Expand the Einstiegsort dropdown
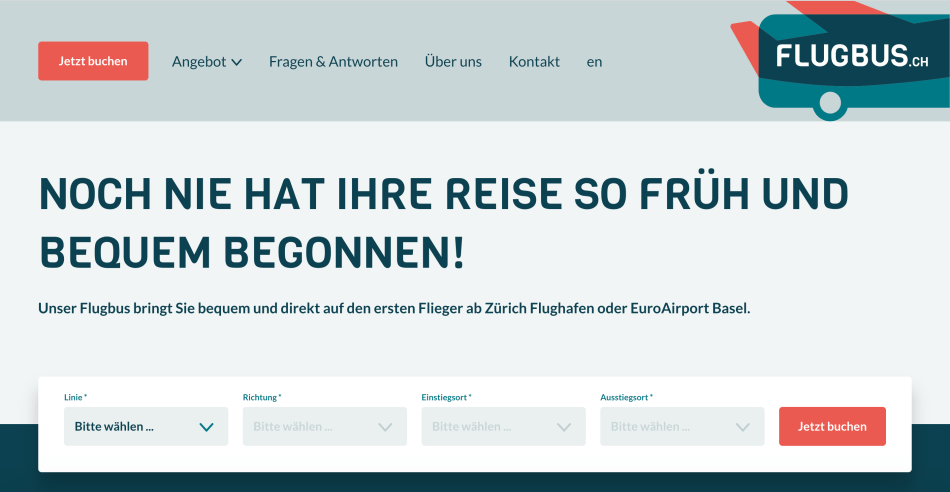 (503, 426)
